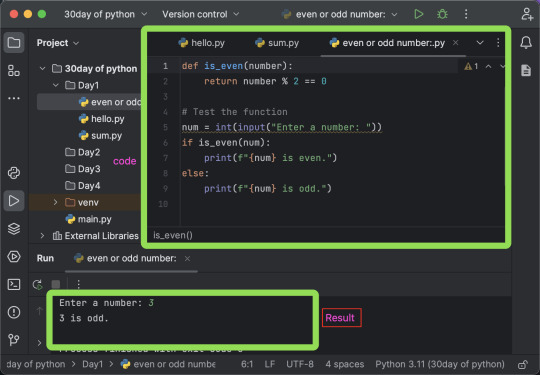Select the Day3 folder
The image size is (540, 375).
point(83,169)
